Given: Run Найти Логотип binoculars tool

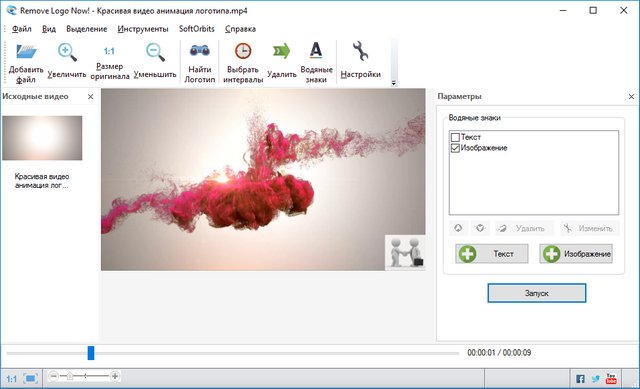Looking at the screenshot, I should 200,51.
